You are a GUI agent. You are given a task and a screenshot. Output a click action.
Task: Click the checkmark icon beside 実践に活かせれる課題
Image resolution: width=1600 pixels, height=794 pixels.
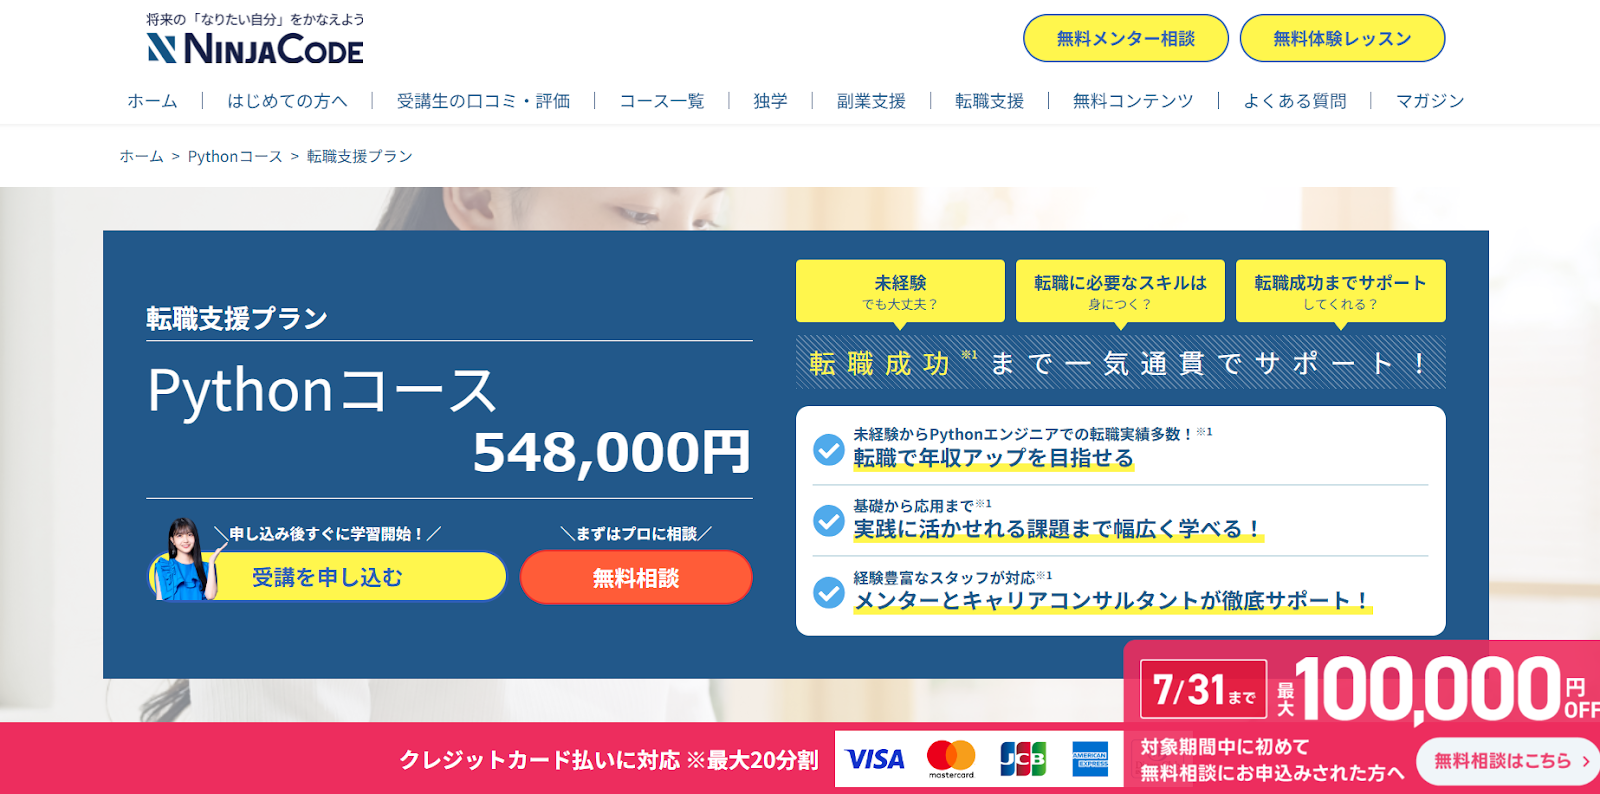click(829, 521)
